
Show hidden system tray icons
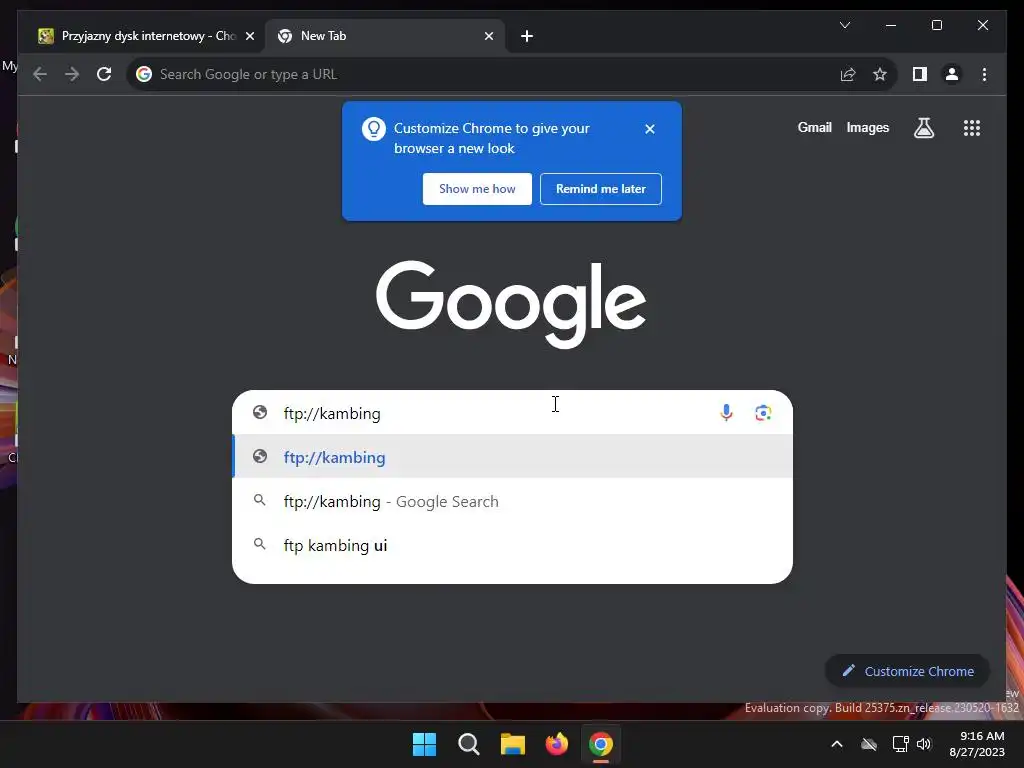pyautogui.click(x=837, y=744)
